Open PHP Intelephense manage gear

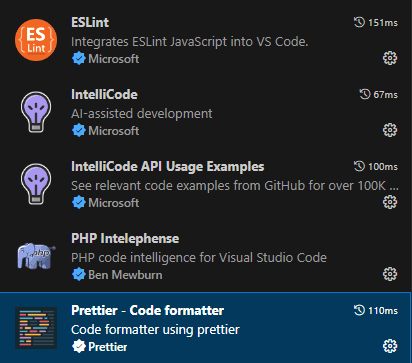pyautogui.click(x=390, y=274)
